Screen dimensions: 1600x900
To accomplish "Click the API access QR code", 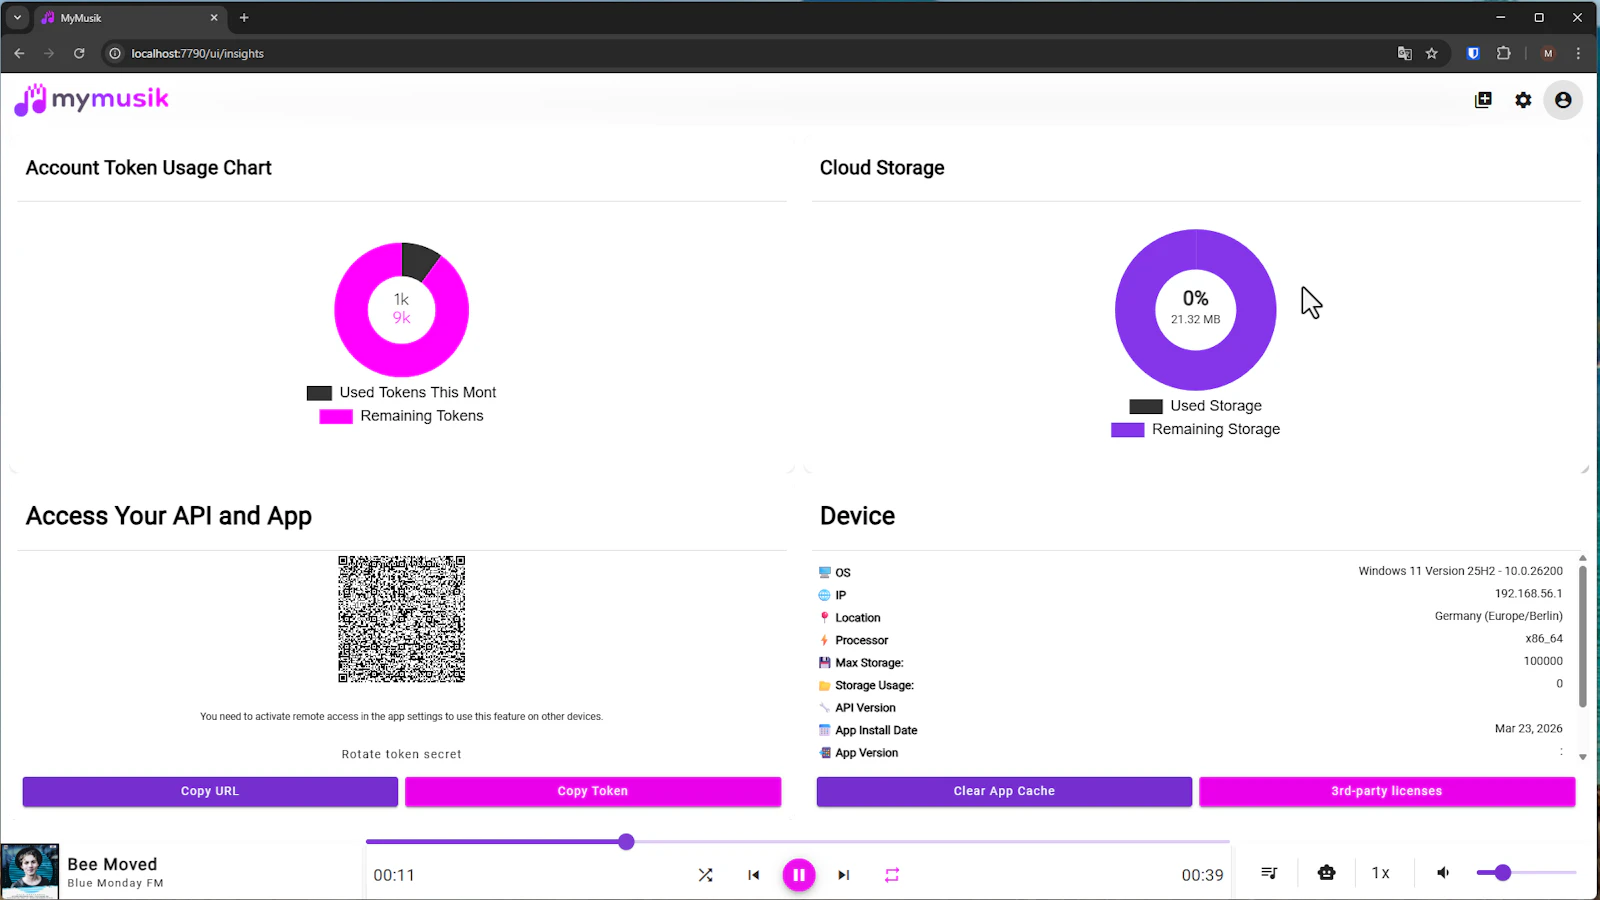I will coord(401,619).
